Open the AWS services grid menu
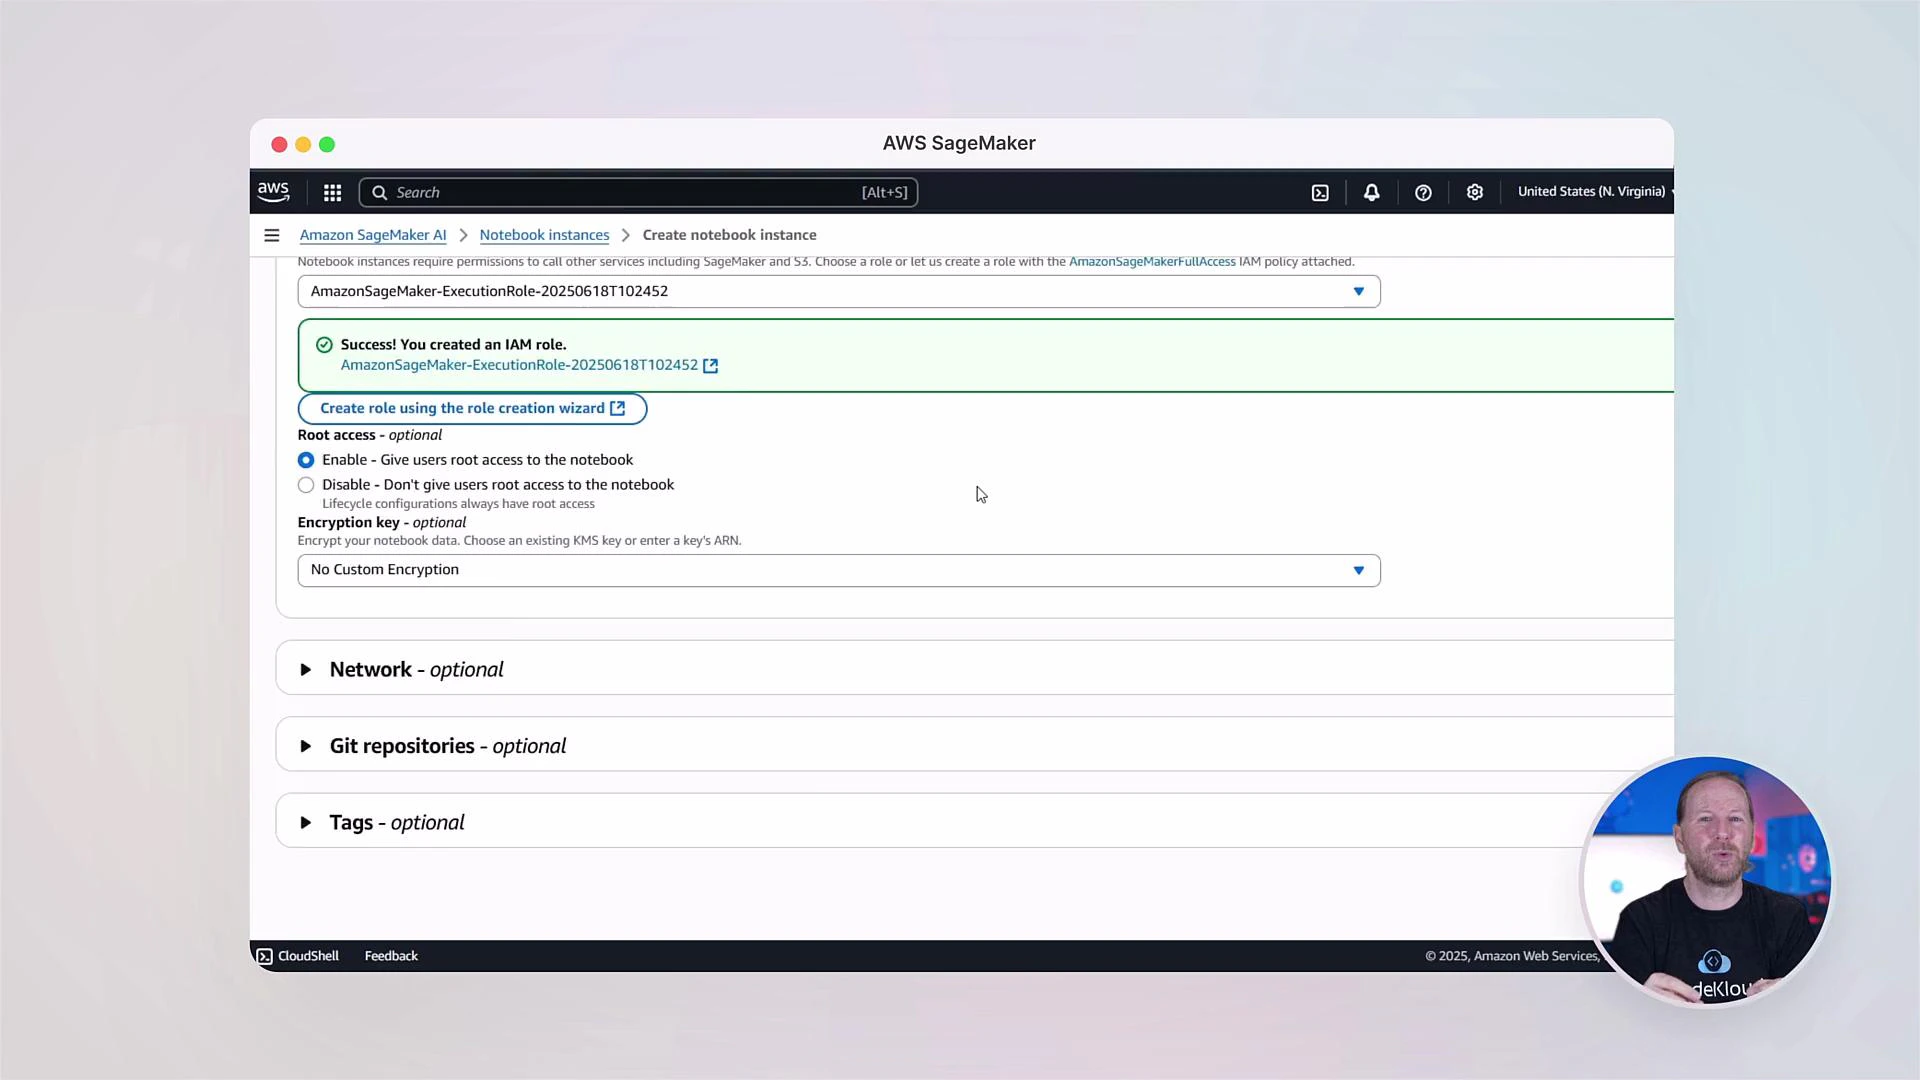 click(331, 192)
